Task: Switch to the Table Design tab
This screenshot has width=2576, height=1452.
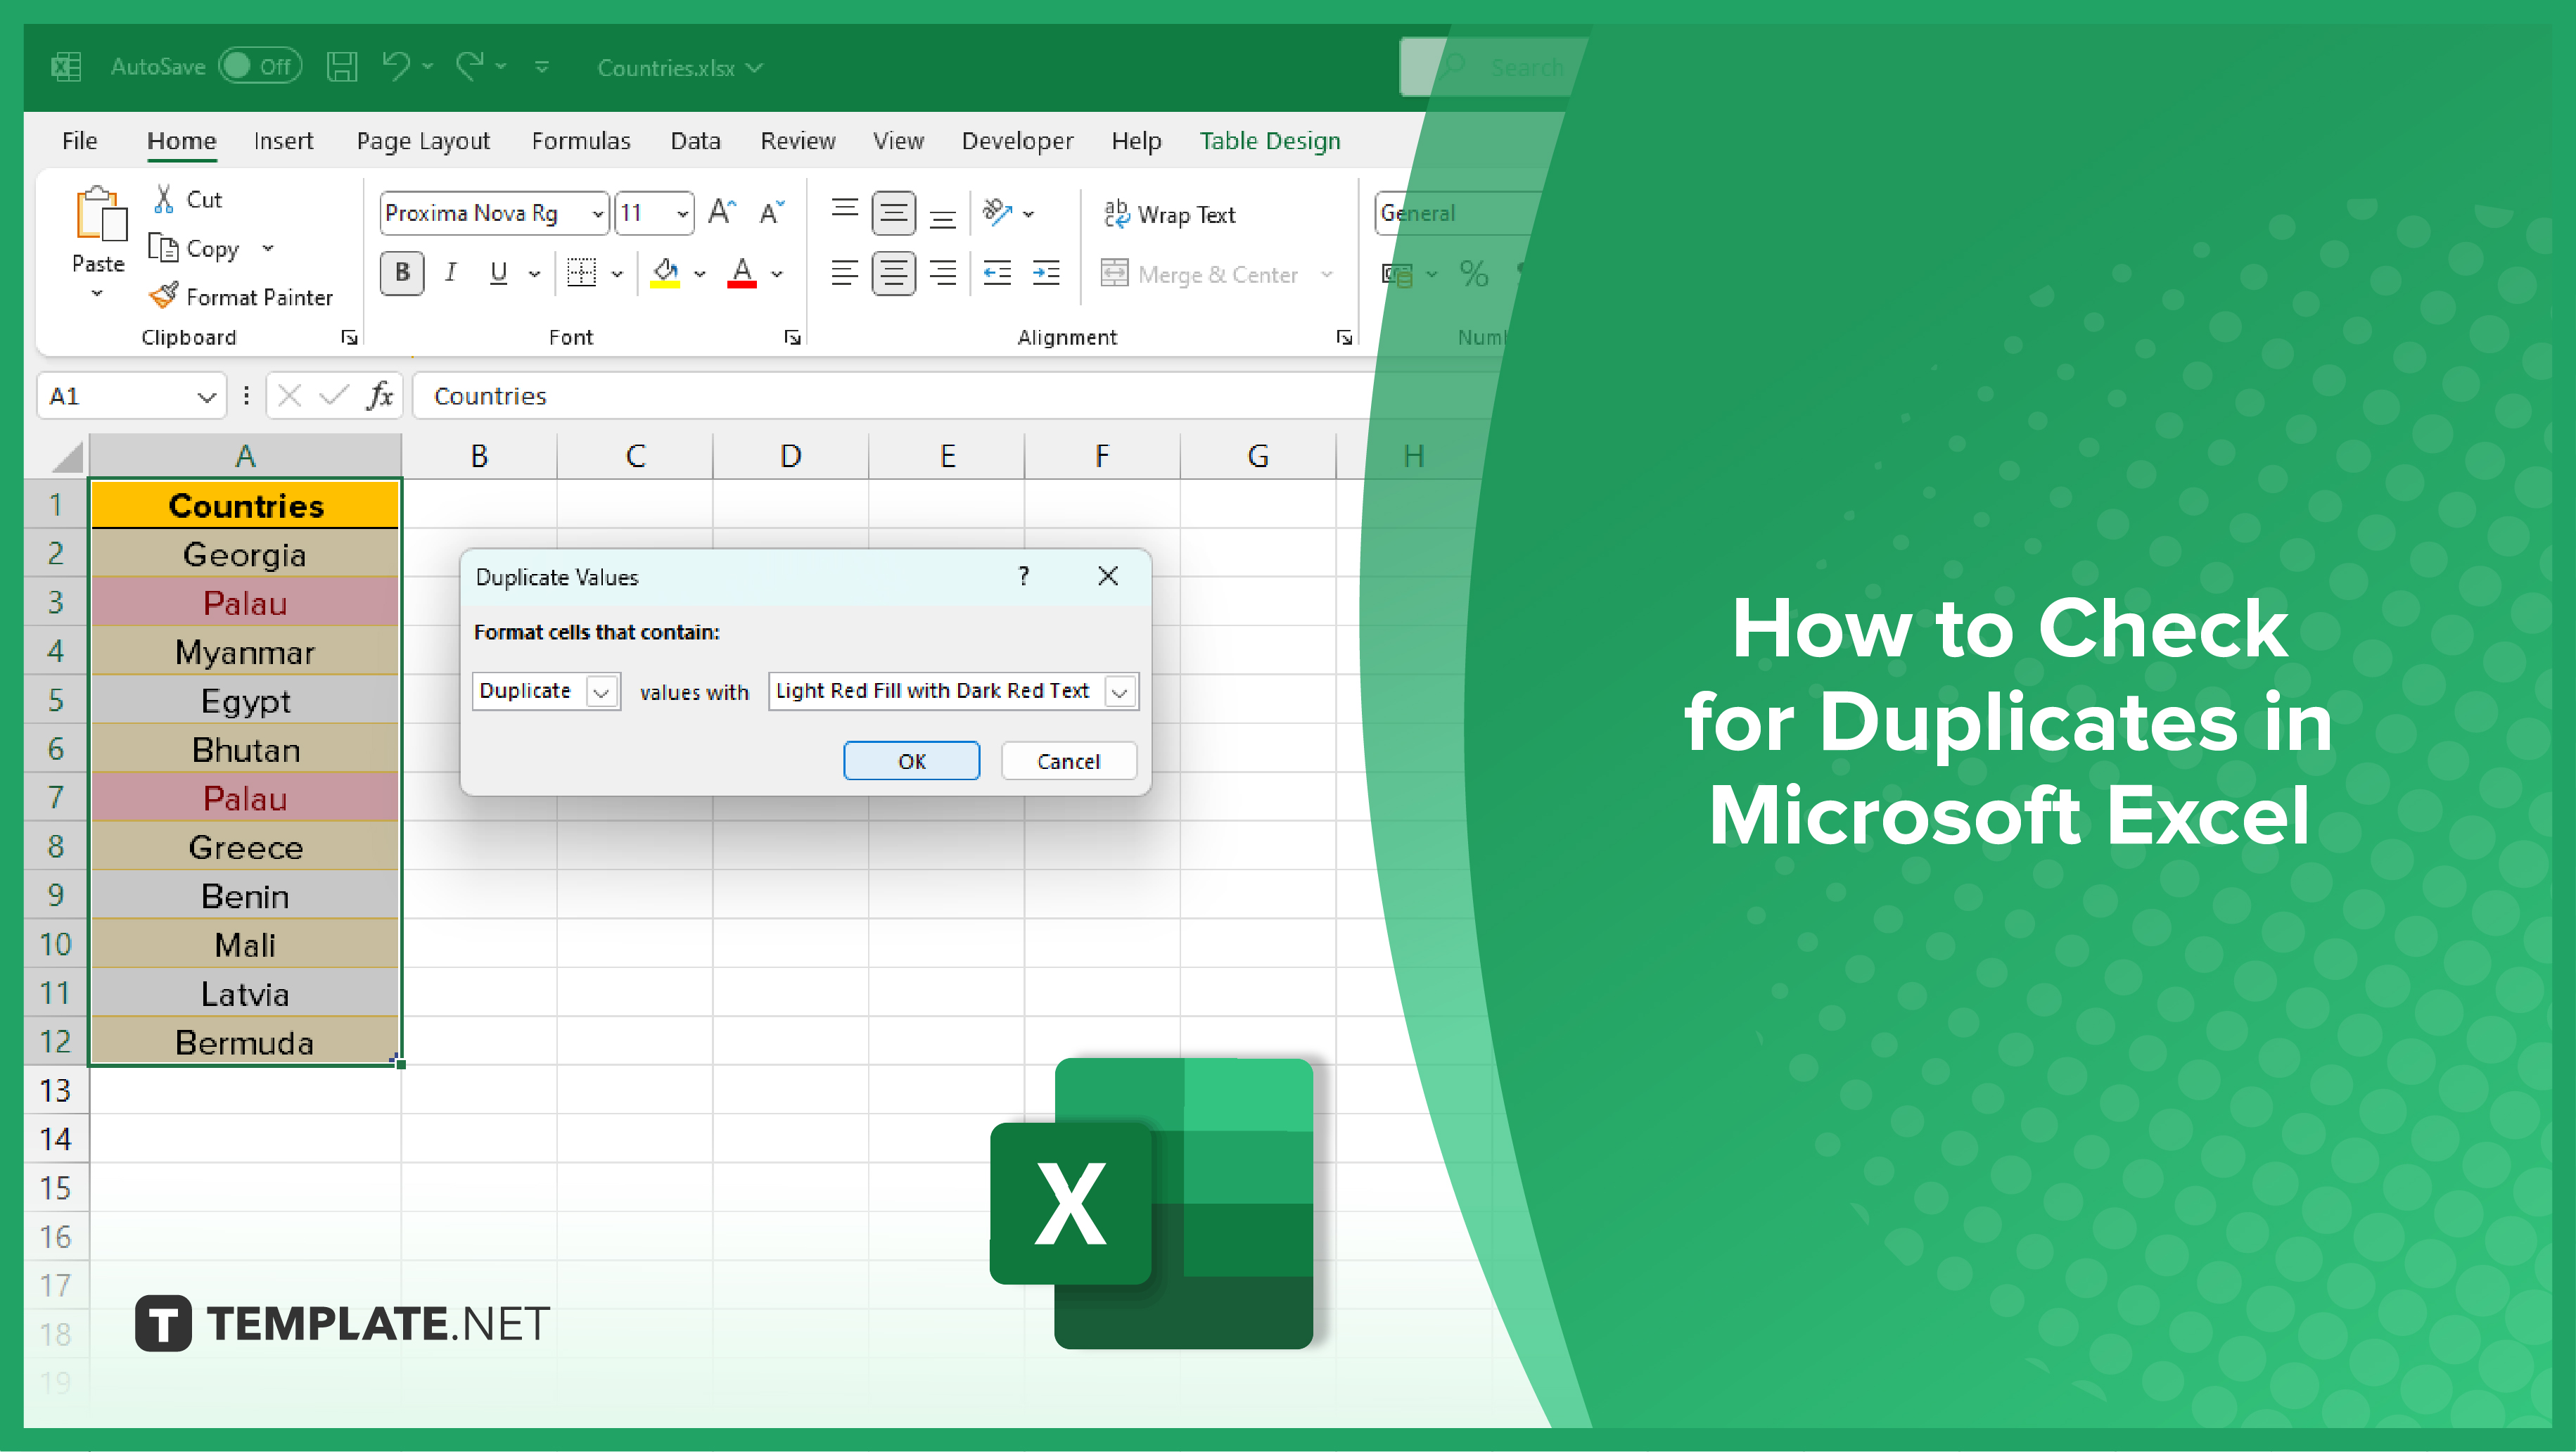Action: coord(1269,140)
